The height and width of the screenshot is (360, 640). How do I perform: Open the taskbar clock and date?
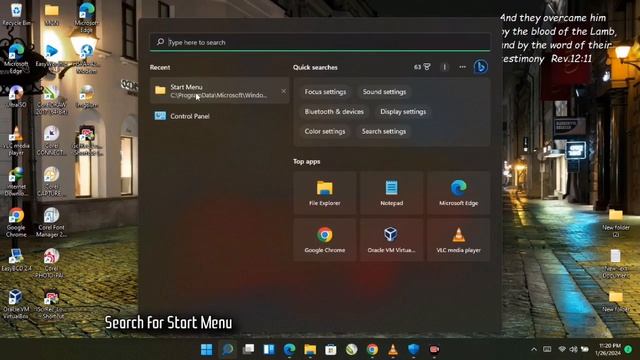tap(609, 349)
